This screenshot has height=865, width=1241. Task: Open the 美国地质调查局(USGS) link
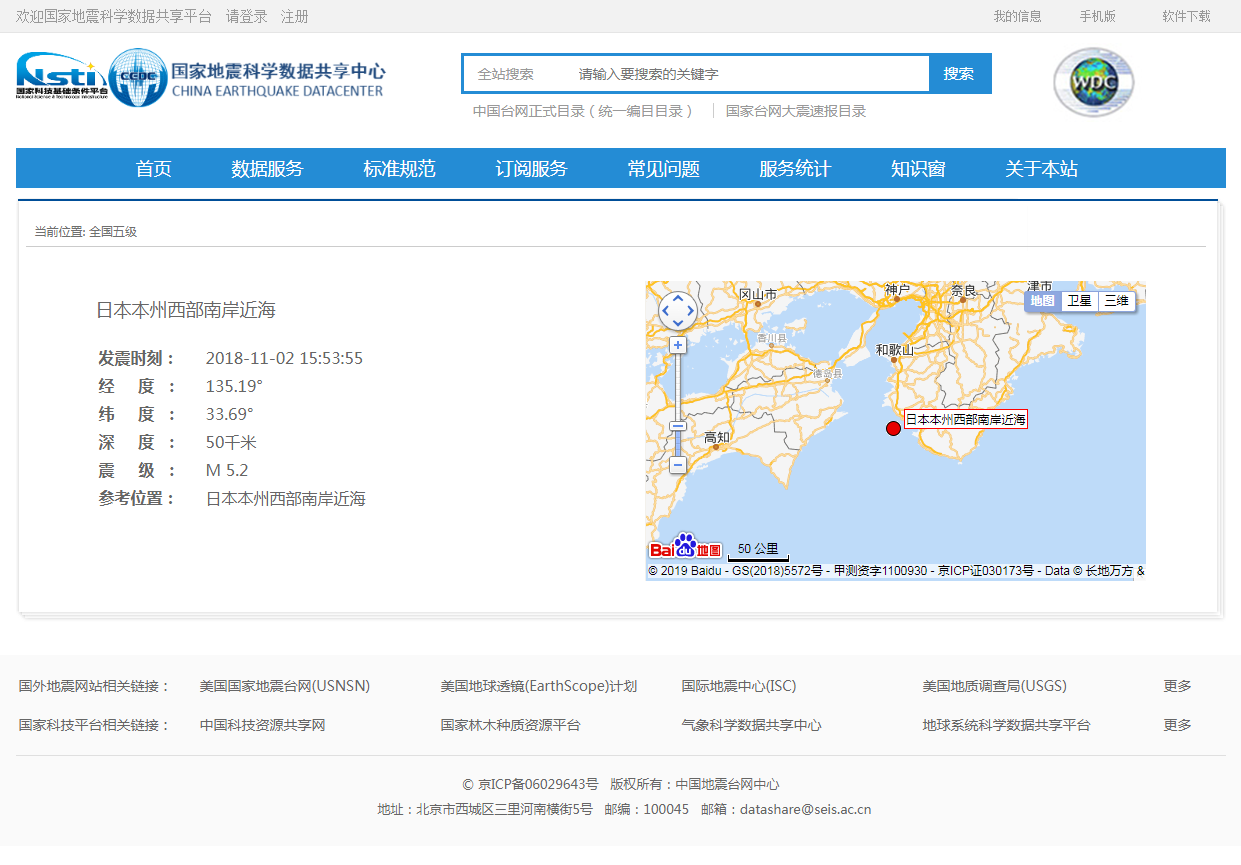(x=995, y=686)
